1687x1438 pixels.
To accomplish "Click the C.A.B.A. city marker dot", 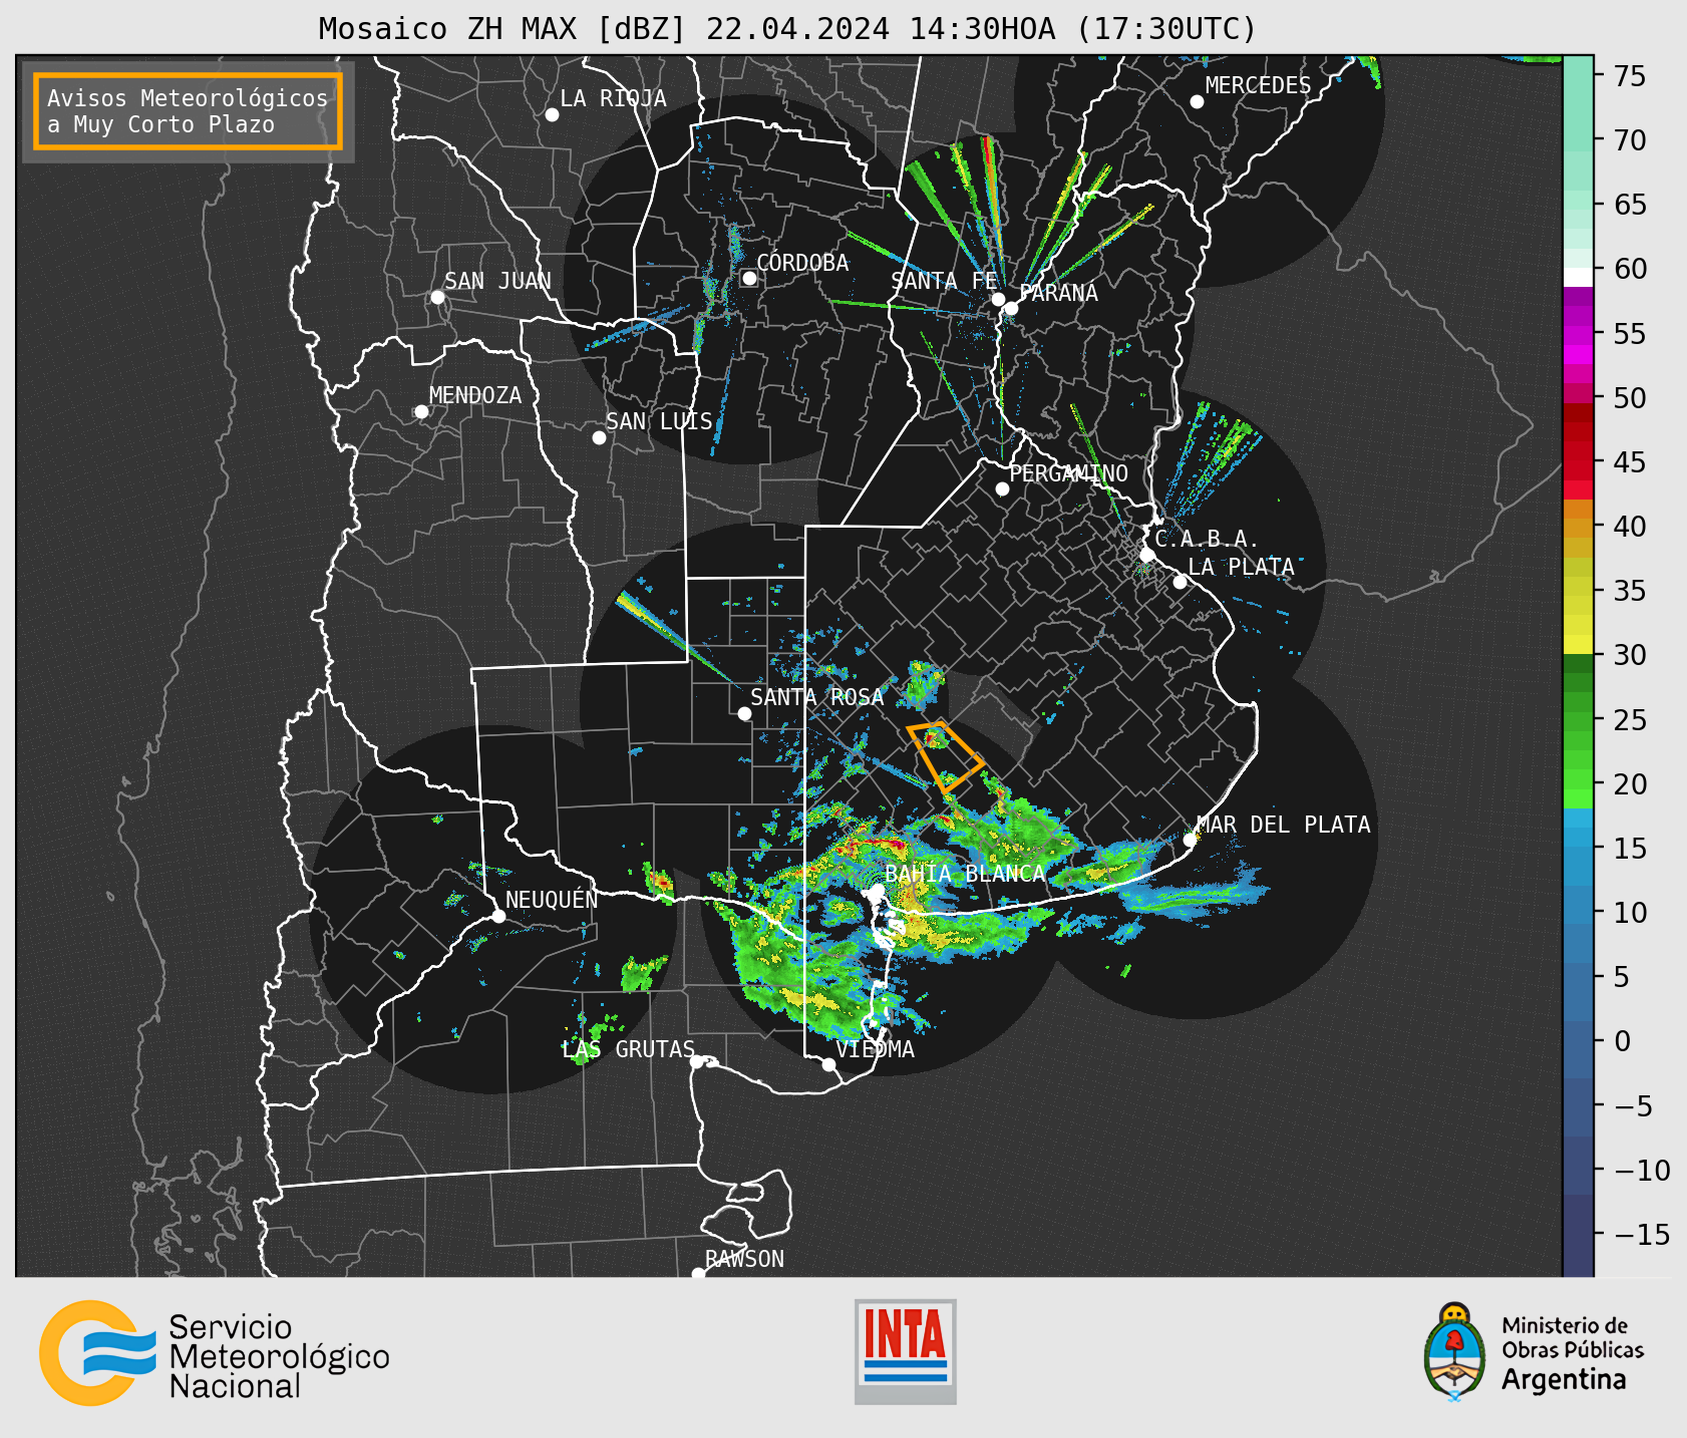I will pos(1148,555).
